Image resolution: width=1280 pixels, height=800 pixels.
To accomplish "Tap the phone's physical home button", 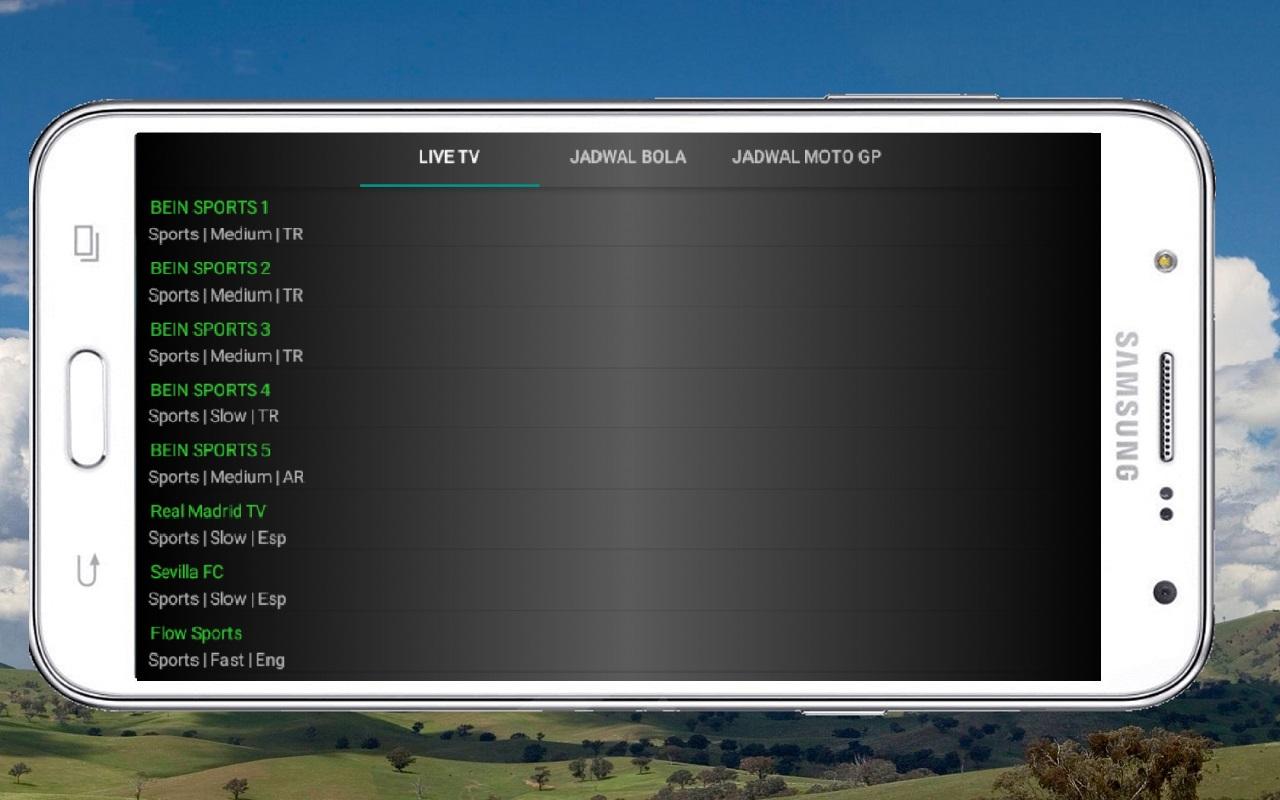I will coord(88,408).
